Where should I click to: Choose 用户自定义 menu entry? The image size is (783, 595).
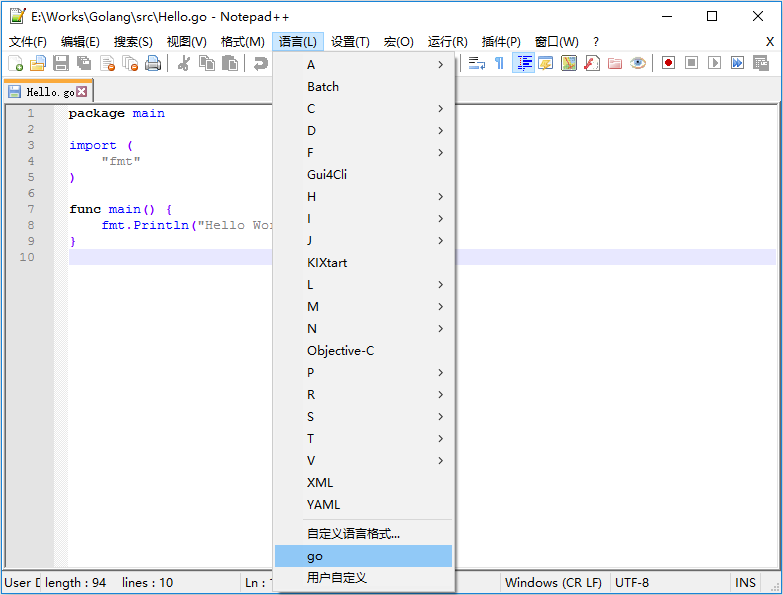pyautogui.click(x=364, y=578)
